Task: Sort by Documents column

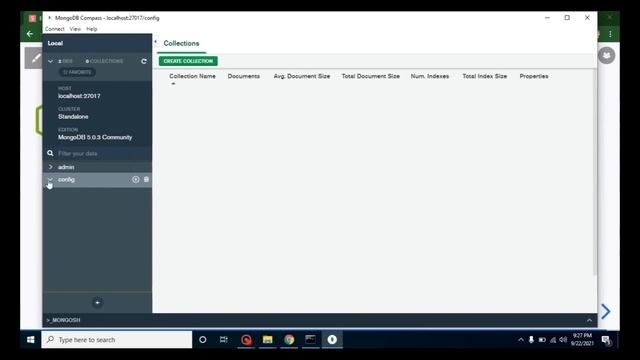Action: pyautogui.click(x=244, y=76)
